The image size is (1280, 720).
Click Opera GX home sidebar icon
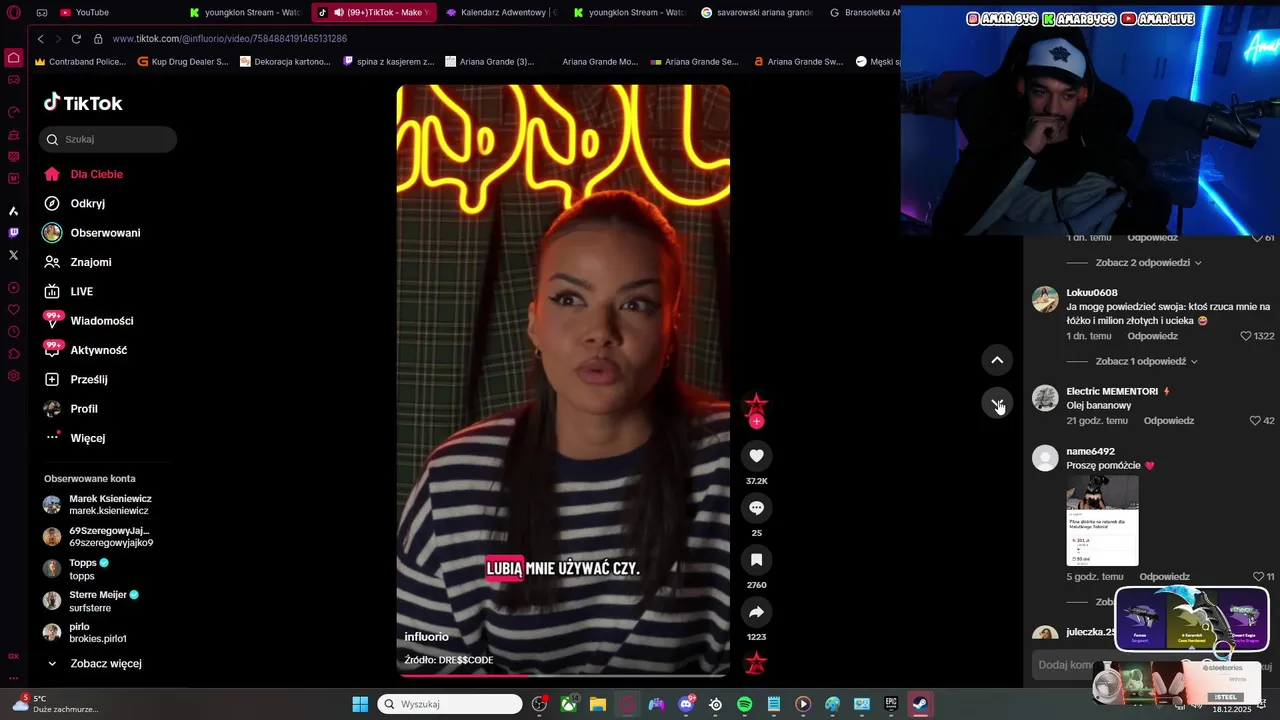pyautogui.click(x=13, y=57)
